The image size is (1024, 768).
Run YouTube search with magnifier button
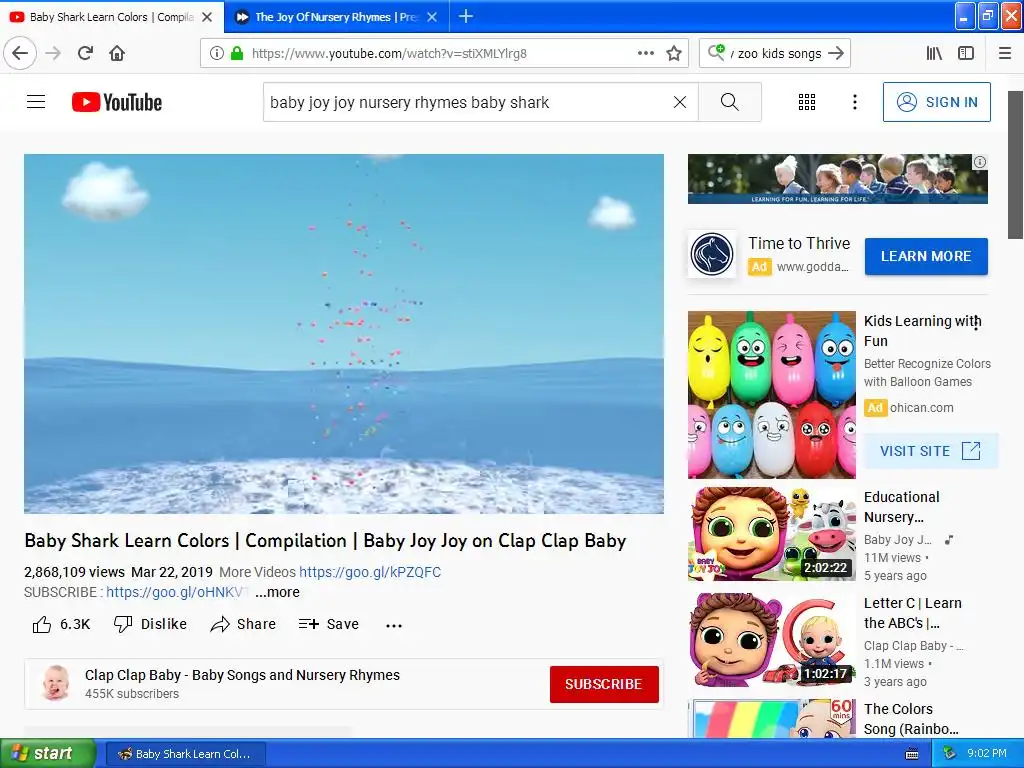pos(729,102)
